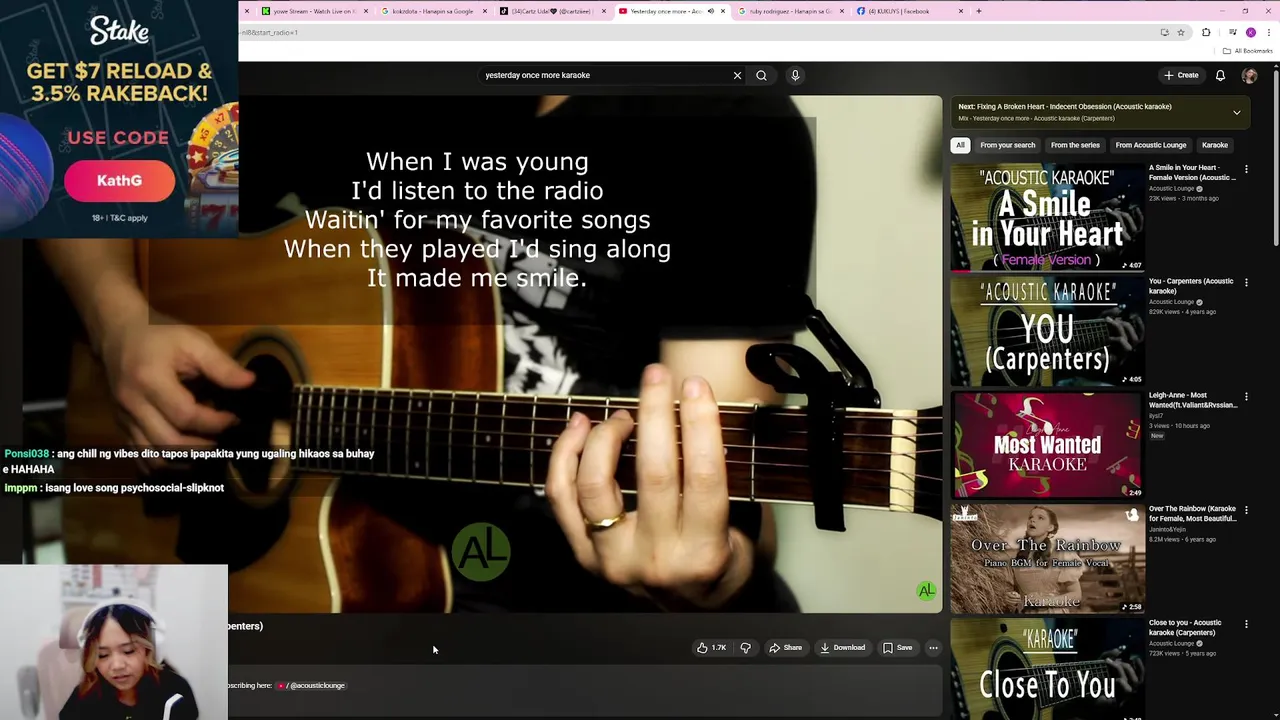Open title Close to you - Acoustic karaoke

pos(1185,628)
